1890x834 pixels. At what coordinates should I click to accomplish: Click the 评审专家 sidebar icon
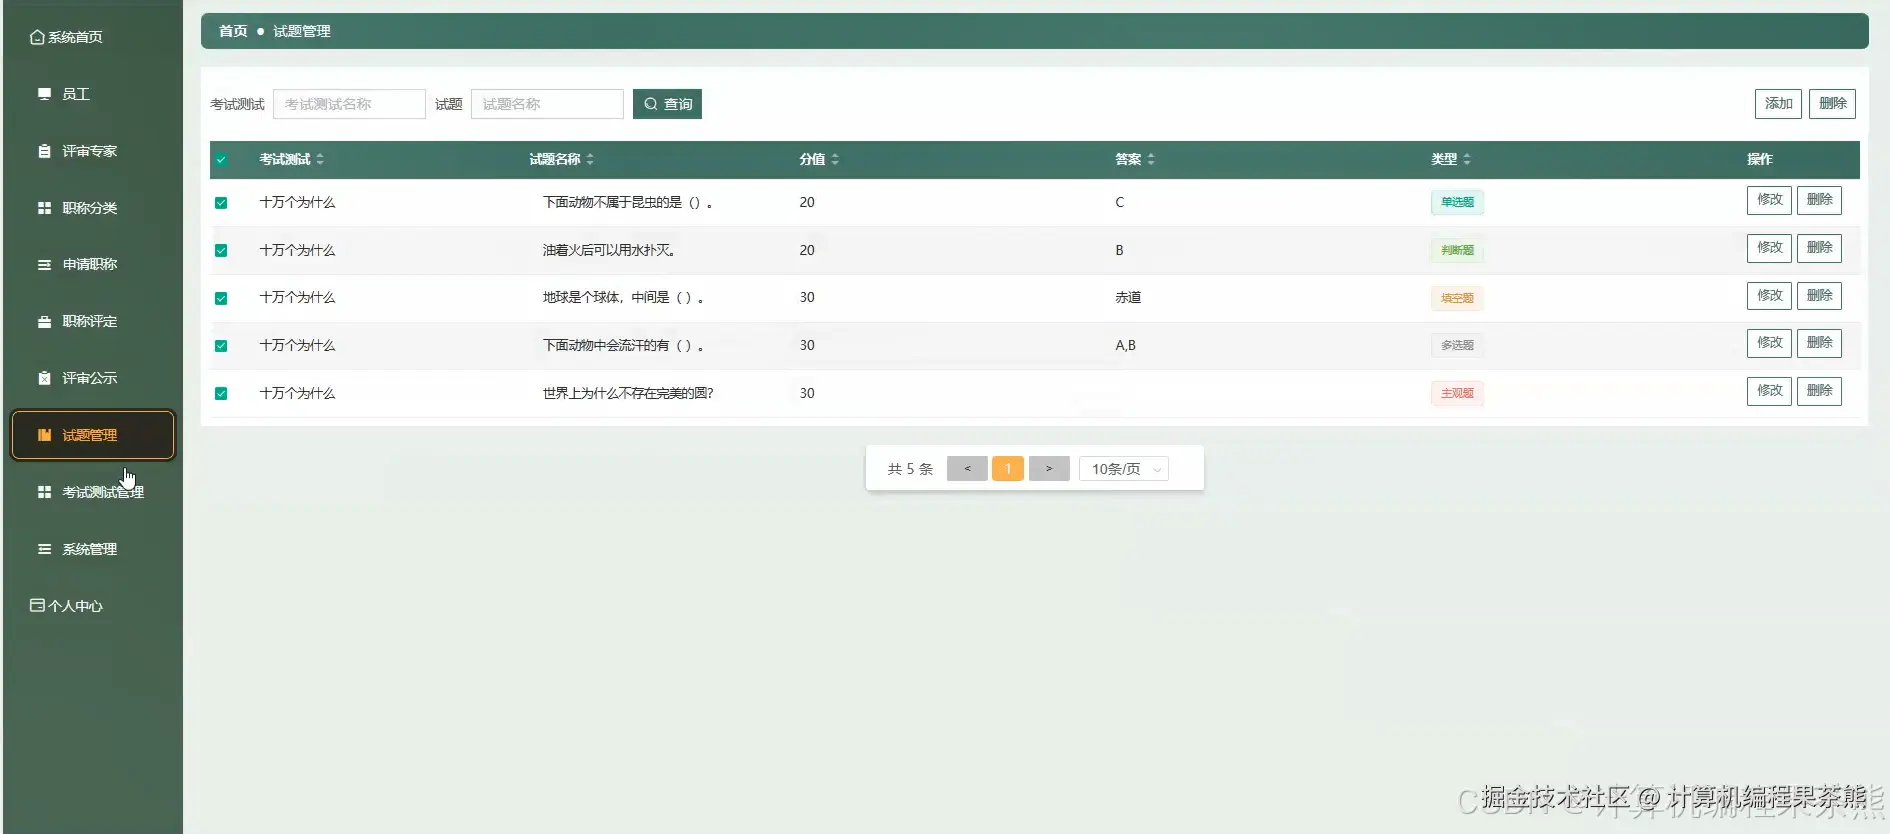tap(44, 151)
